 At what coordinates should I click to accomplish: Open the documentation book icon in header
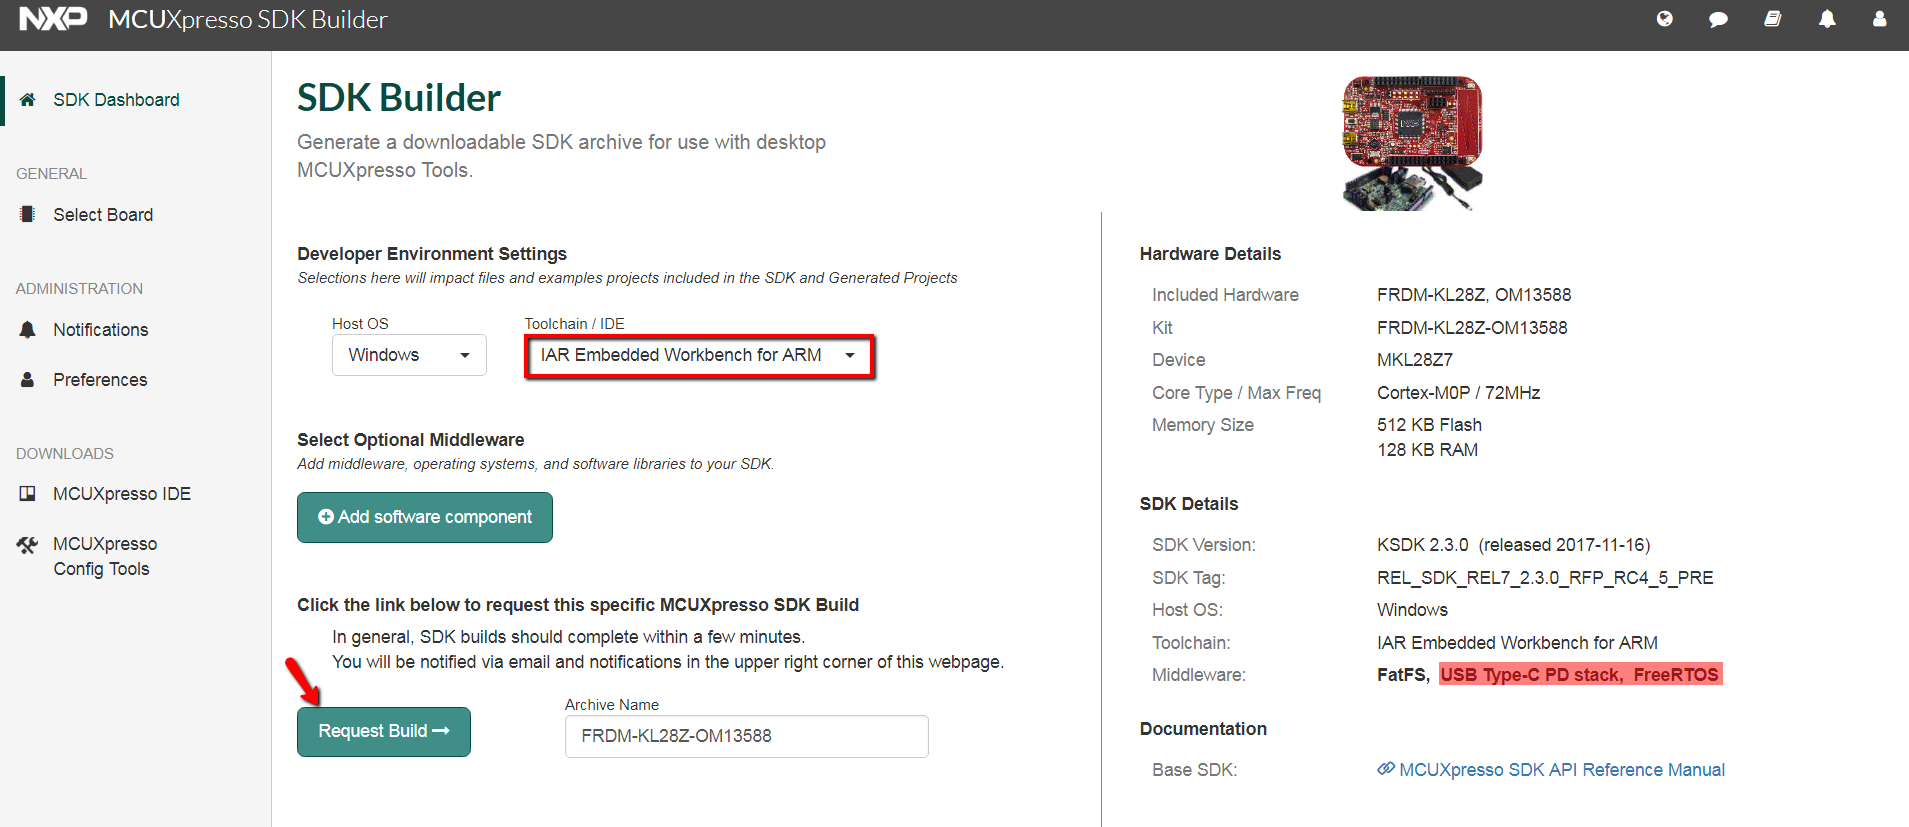[x=1772, y=19]
